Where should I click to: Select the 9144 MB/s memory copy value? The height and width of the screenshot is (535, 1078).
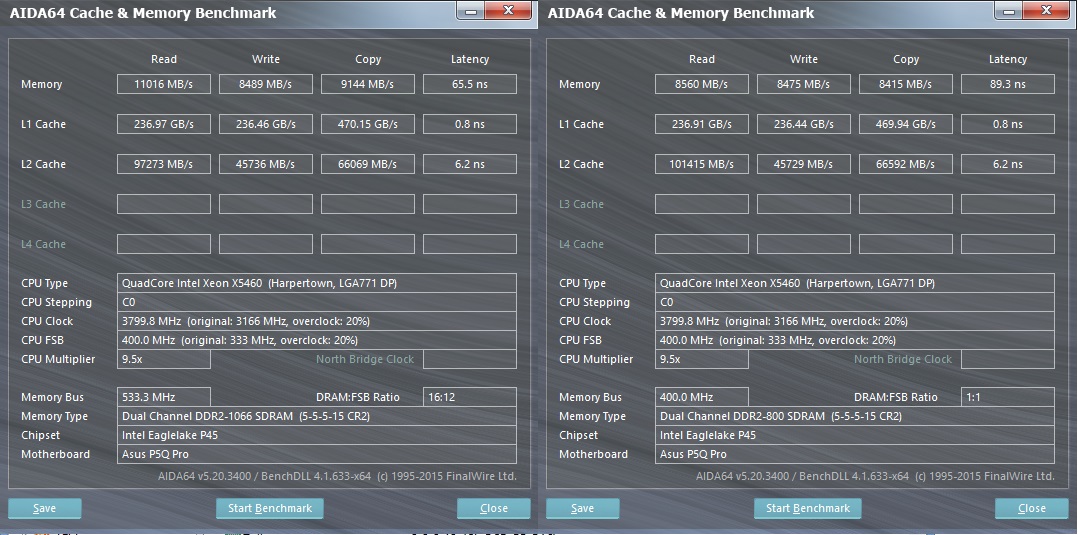368,84
